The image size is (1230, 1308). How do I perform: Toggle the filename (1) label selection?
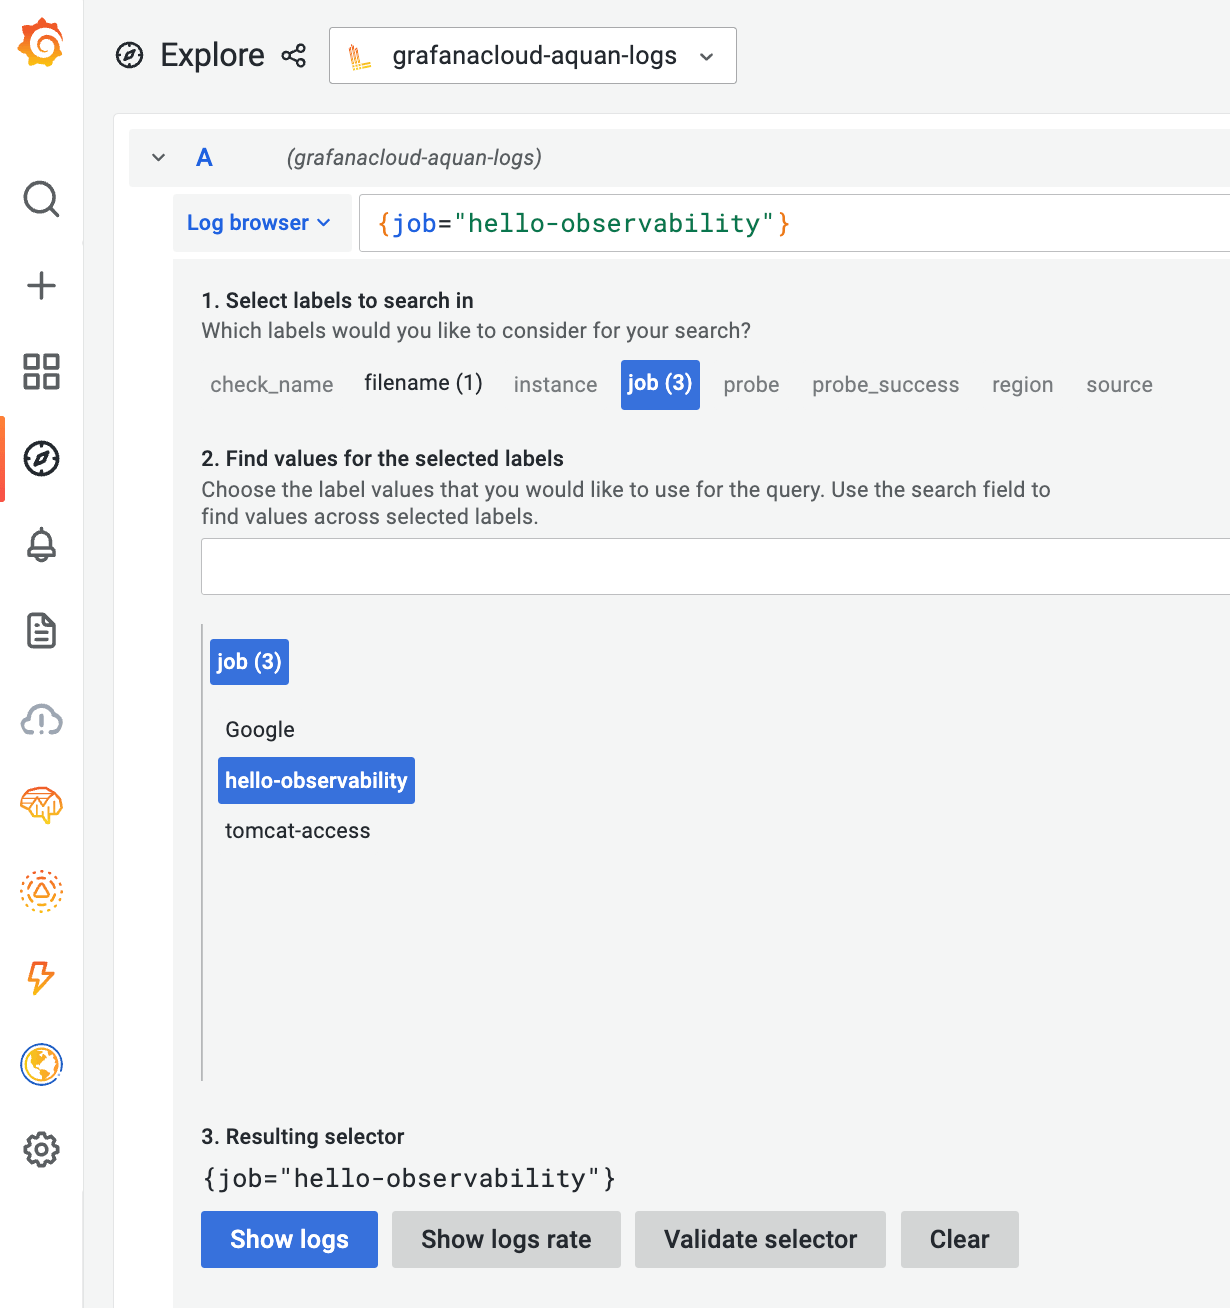pos(422,384)
